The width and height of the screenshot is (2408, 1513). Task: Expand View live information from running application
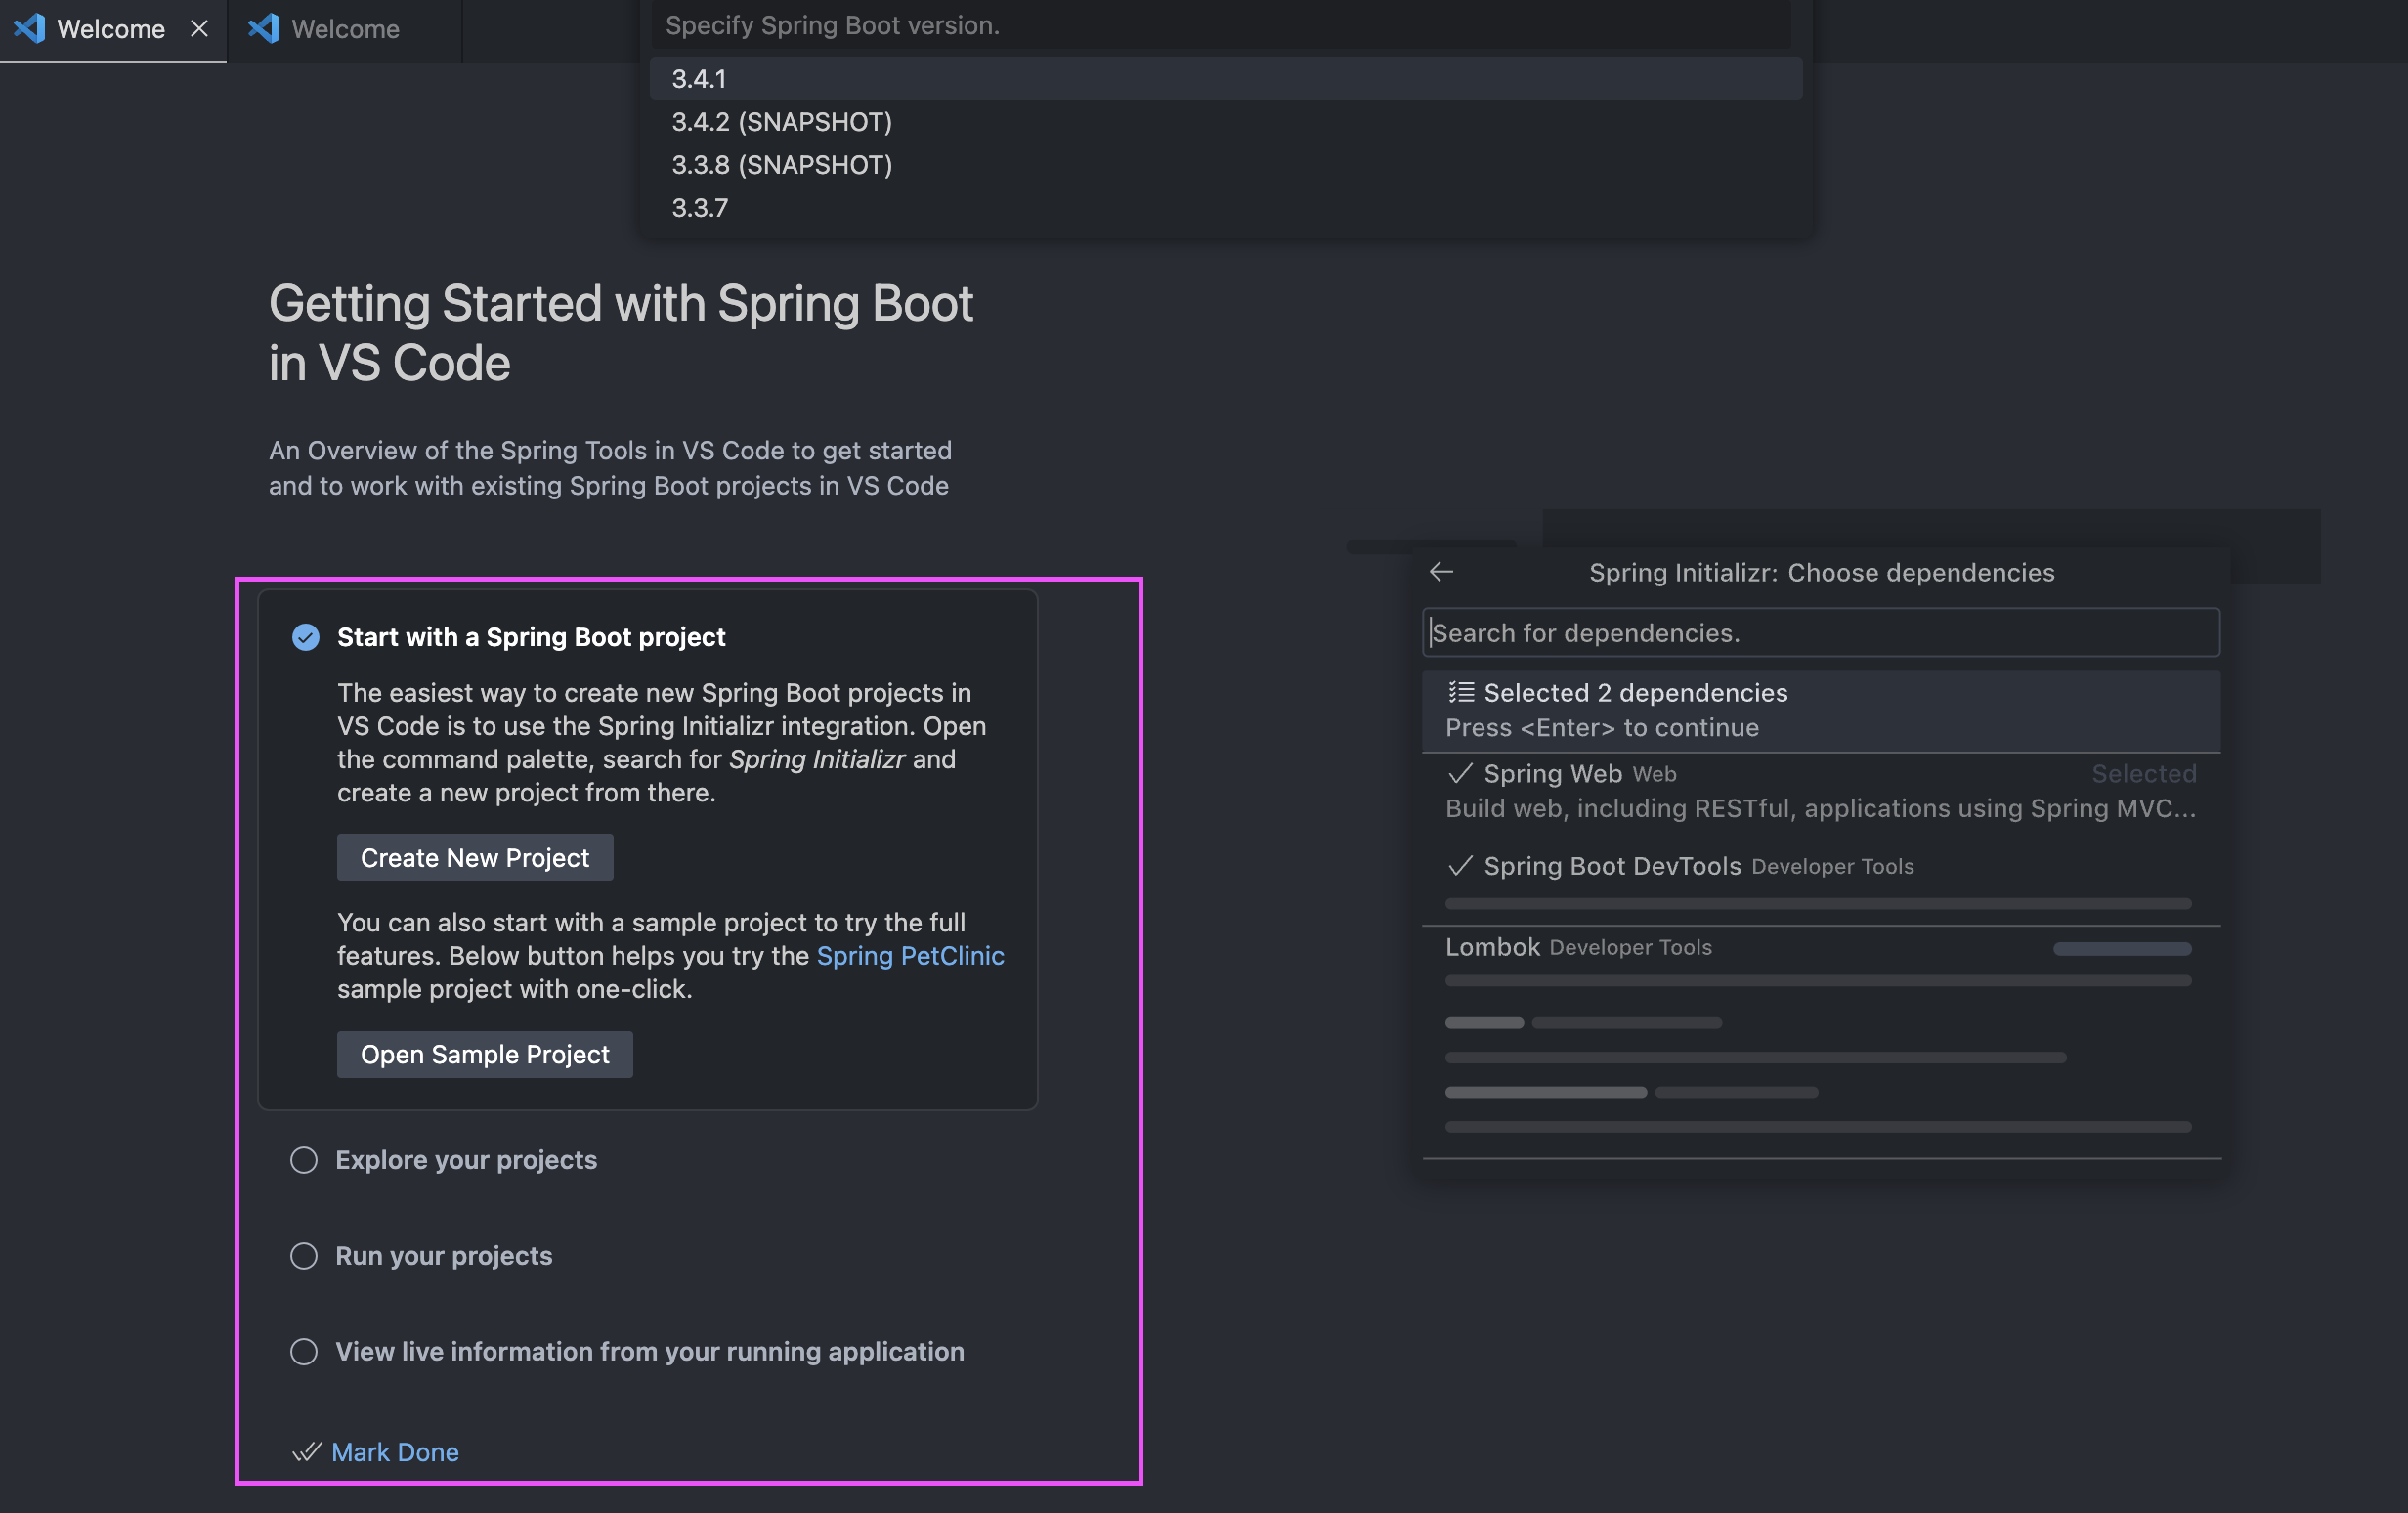click(650, 1352)
